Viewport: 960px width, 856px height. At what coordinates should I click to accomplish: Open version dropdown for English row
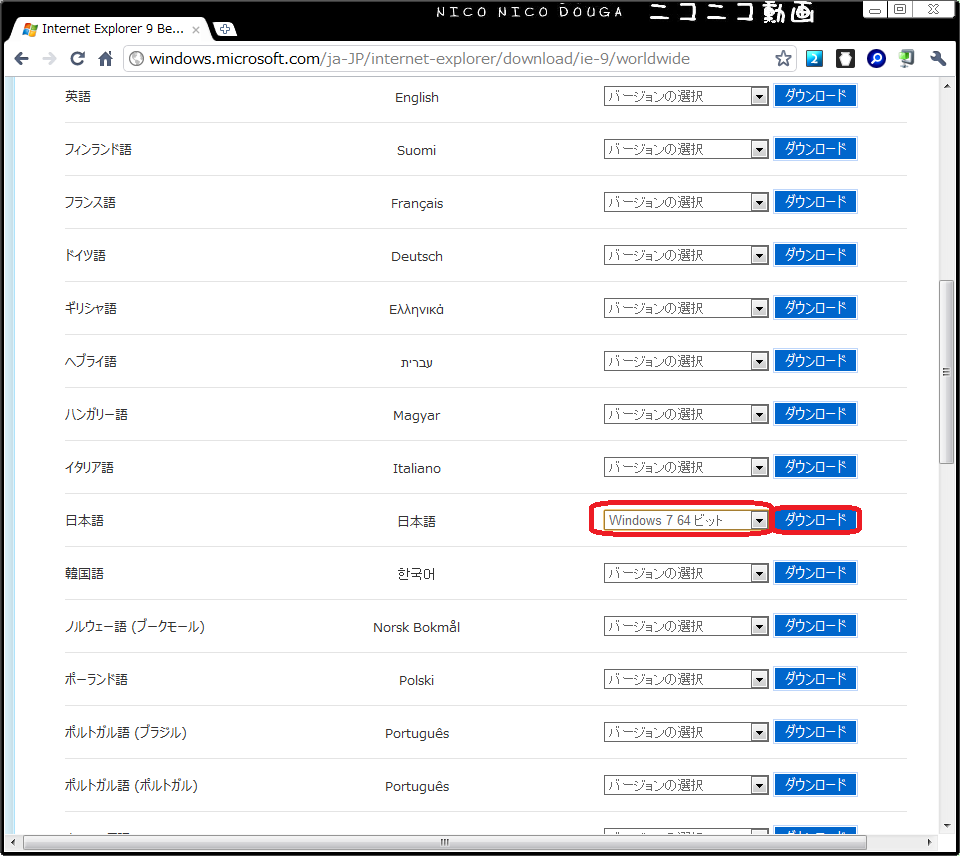(686, 96)
